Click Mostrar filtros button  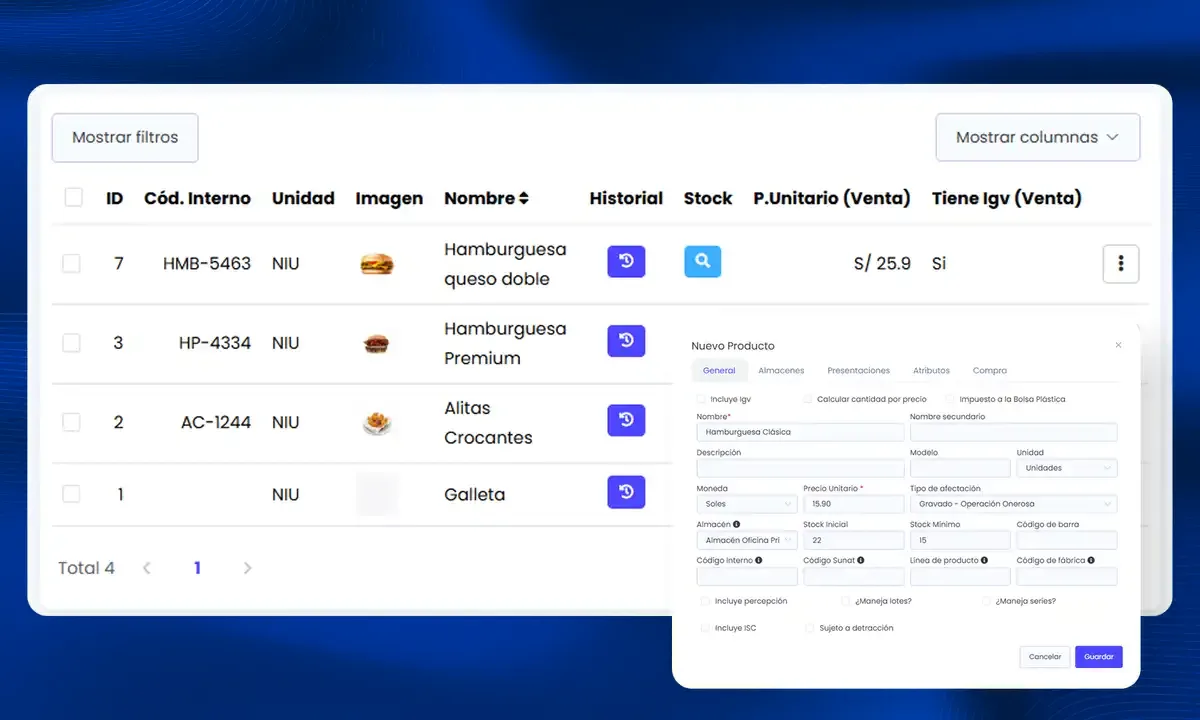125,138
